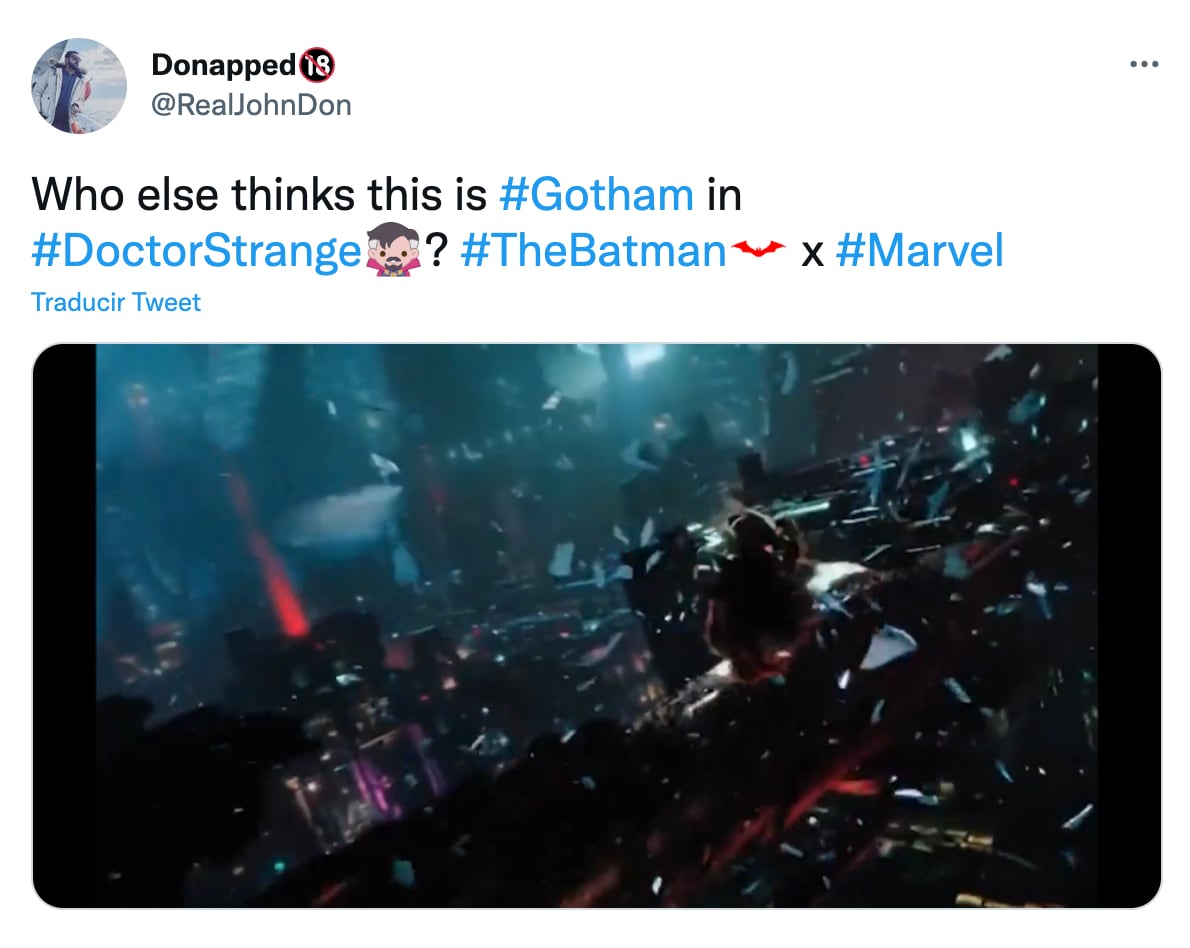This screenshot has height=948, width=1190.
Task: Click the question mark after the Strange emoji
Action: [437, 252]
